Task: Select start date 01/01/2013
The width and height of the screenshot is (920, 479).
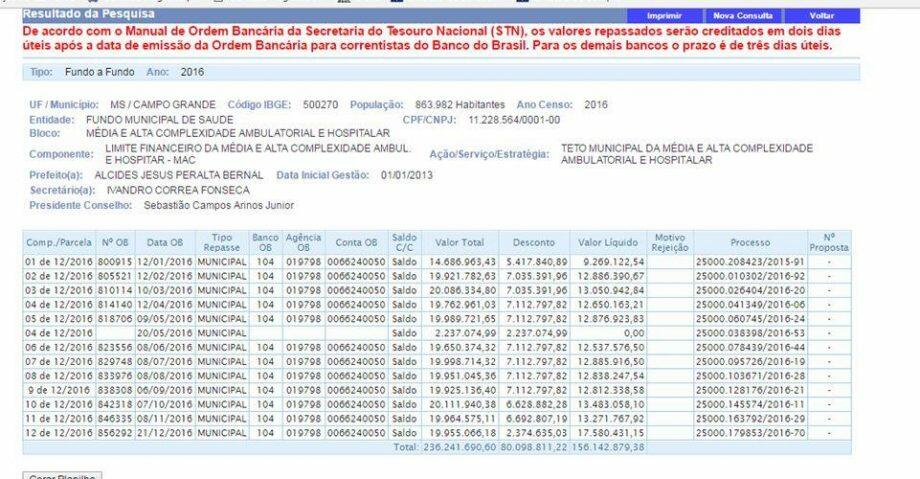Action: click(x=407, y=176)
